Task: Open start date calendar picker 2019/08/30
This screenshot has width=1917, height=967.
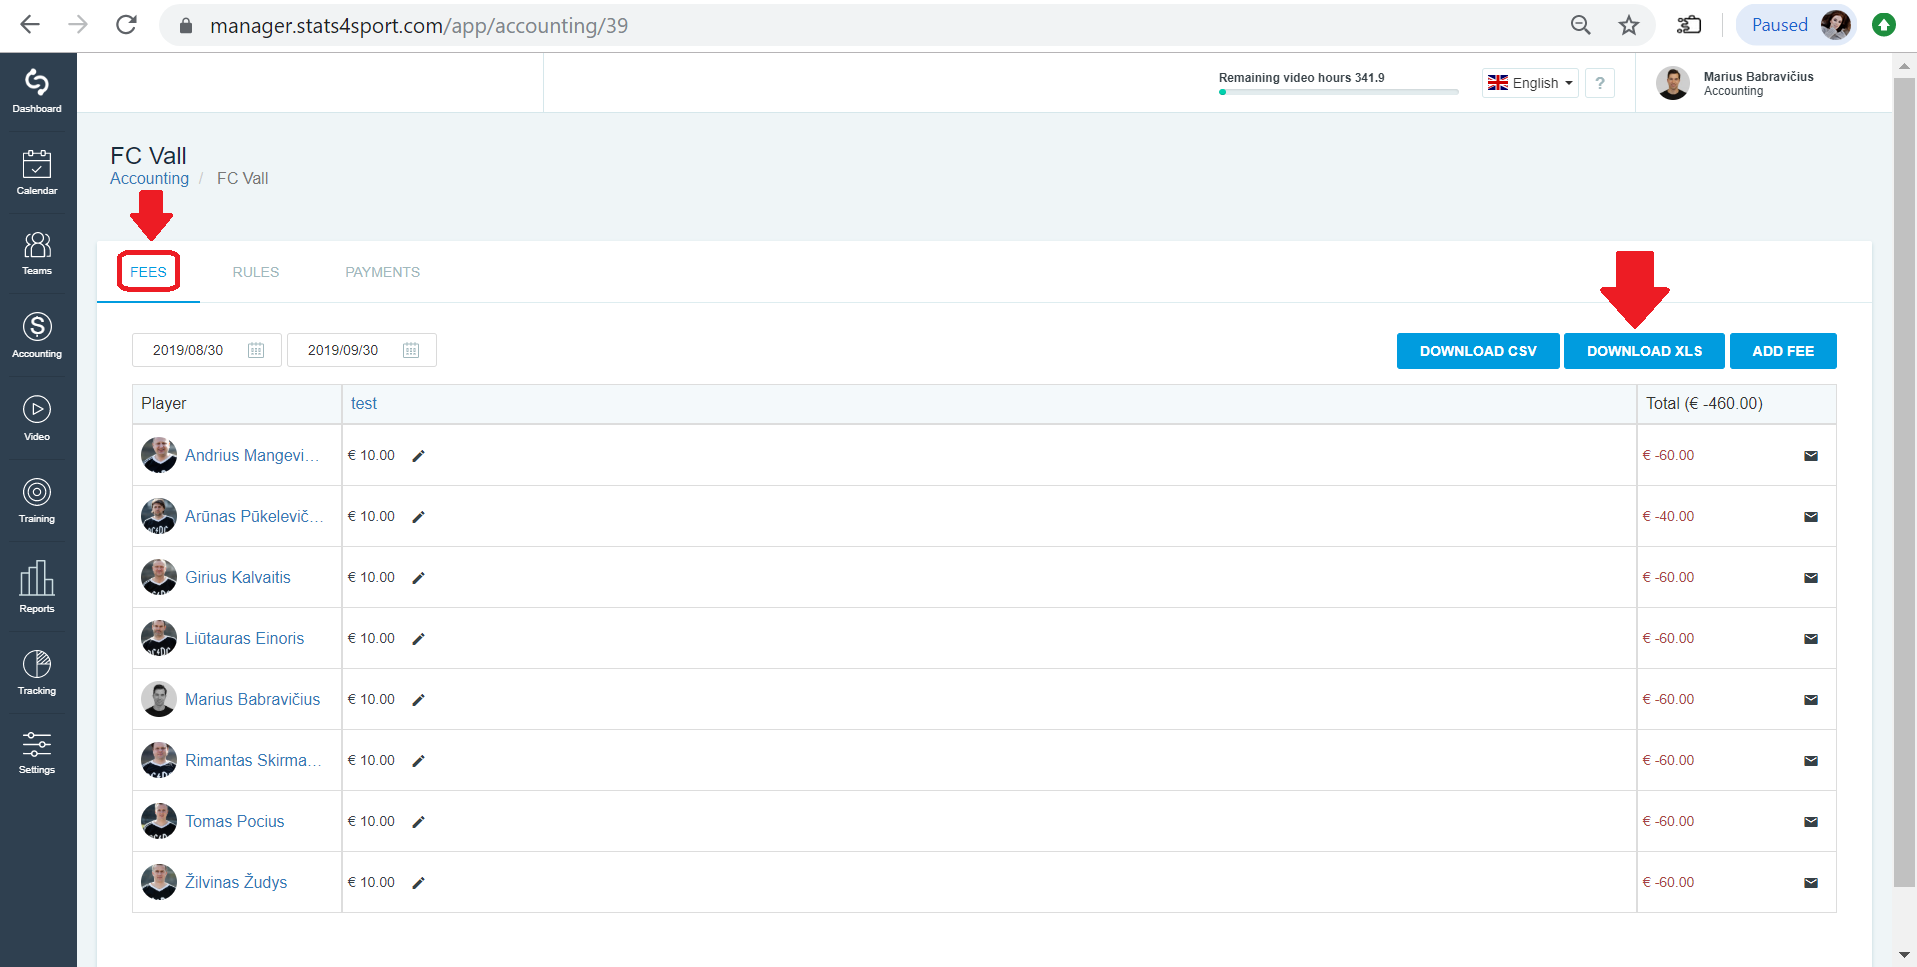Action: click(x=256, y=350)
